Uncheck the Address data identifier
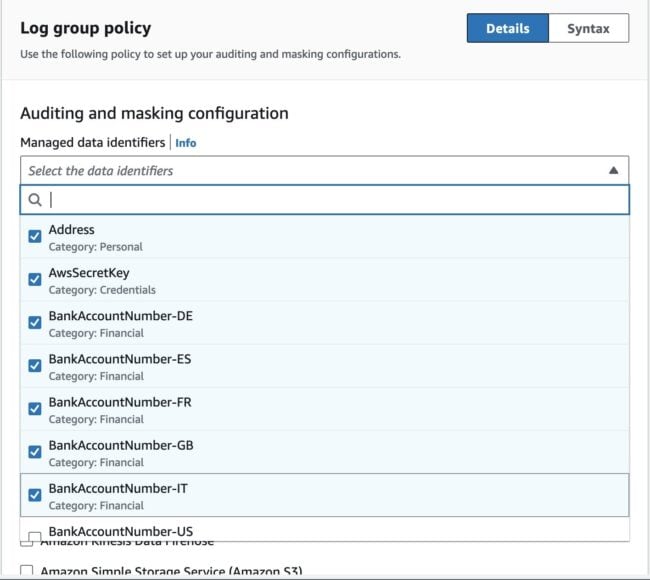Image resolution: width=650 pixels, height=580 pixels. click(35, 237)
